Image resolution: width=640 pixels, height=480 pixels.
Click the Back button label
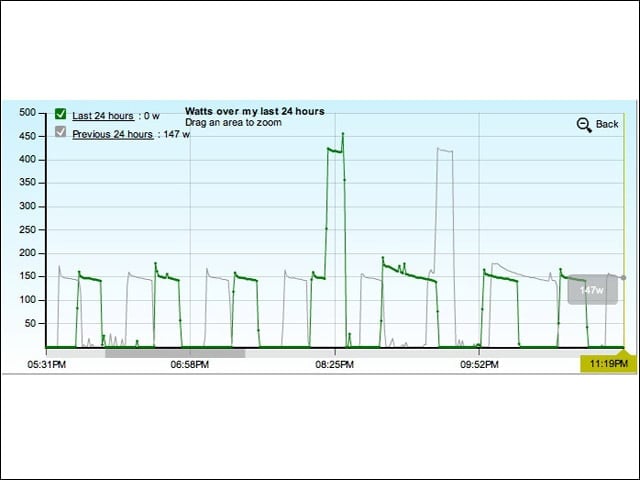(x=607, y=124)
